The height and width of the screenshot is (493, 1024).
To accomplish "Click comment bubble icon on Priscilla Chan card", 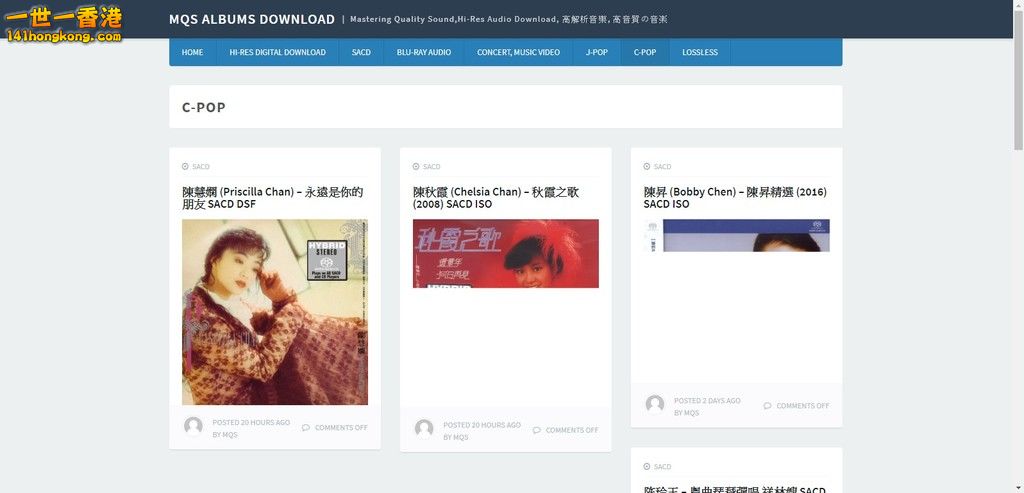I will click(x=306, y=428).
